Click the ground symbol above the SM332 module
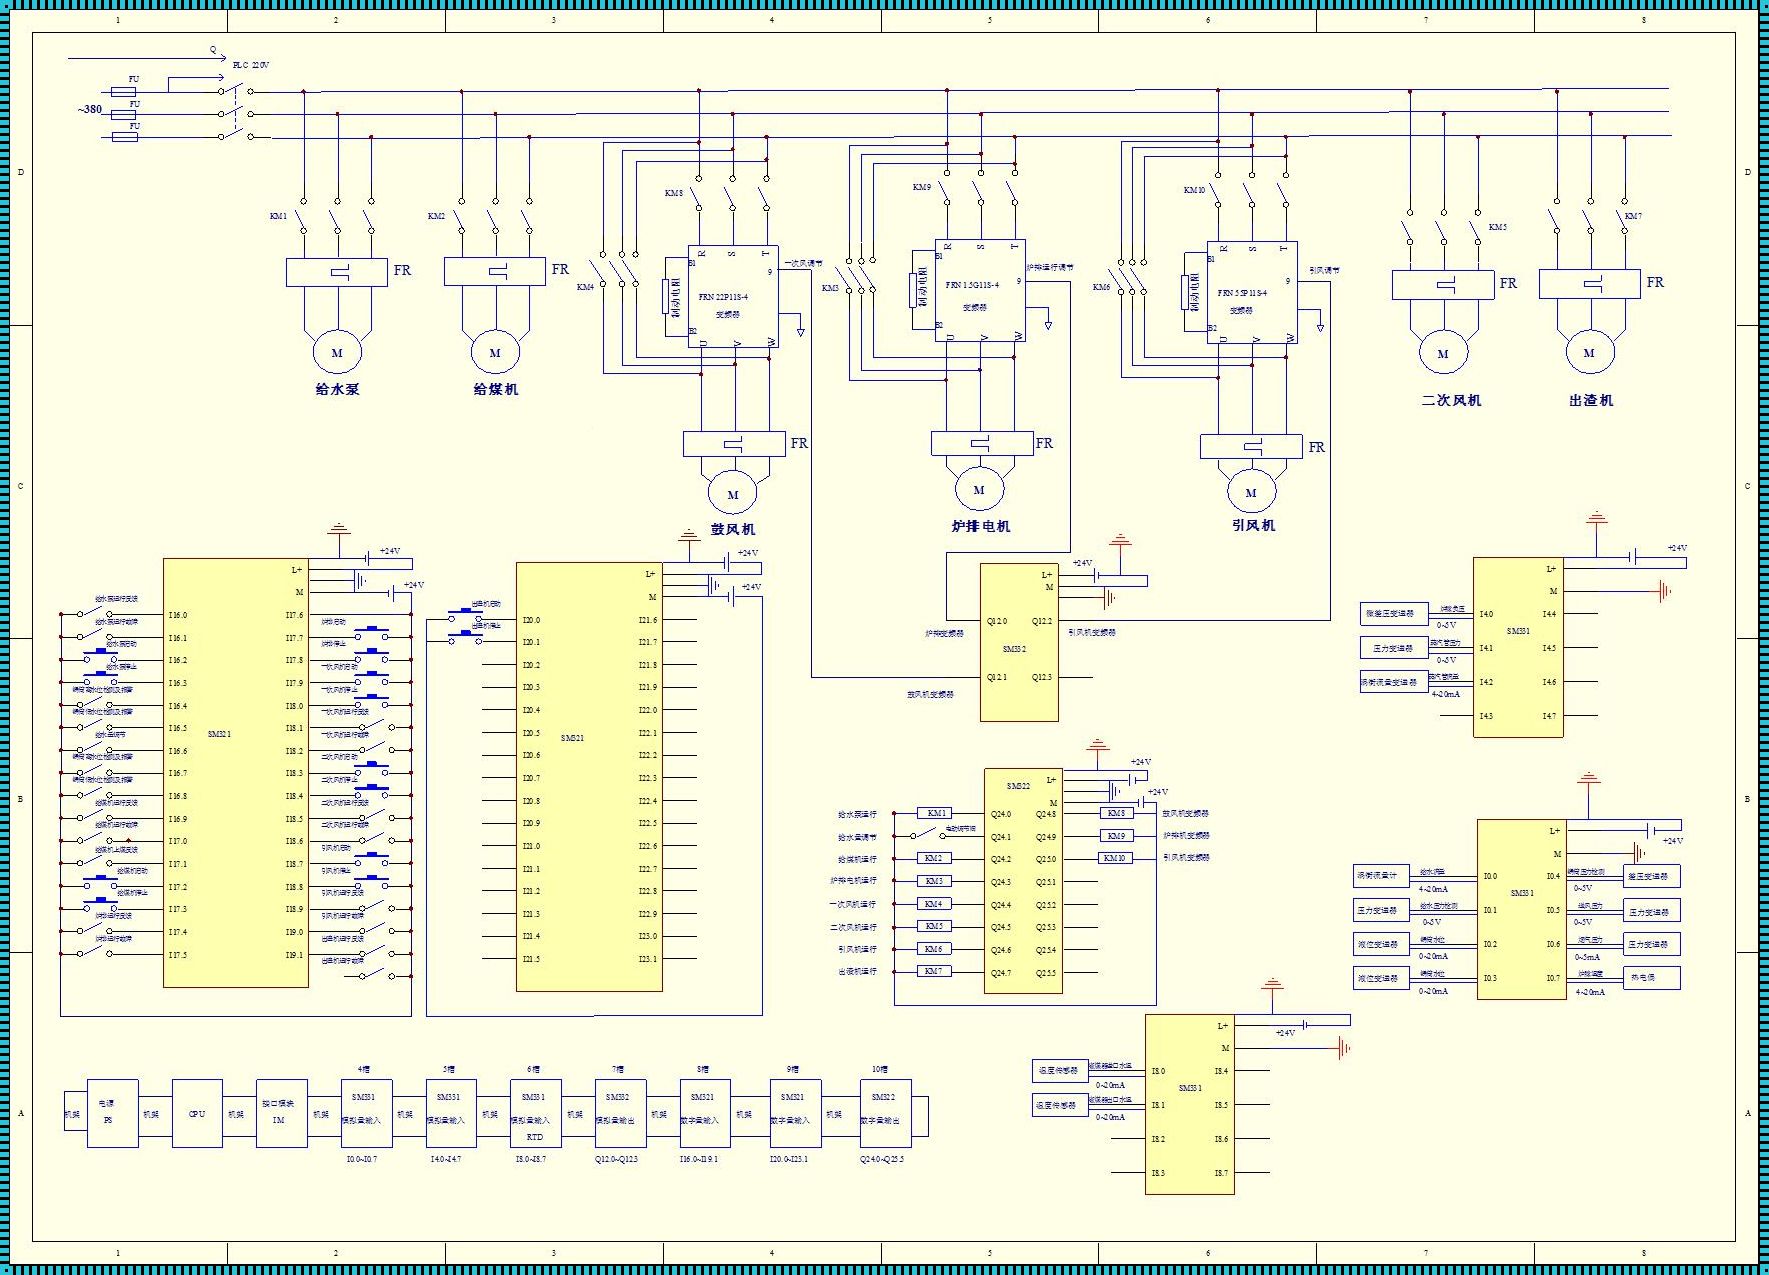1769x1275 pixels. [x=1121, y=540]
